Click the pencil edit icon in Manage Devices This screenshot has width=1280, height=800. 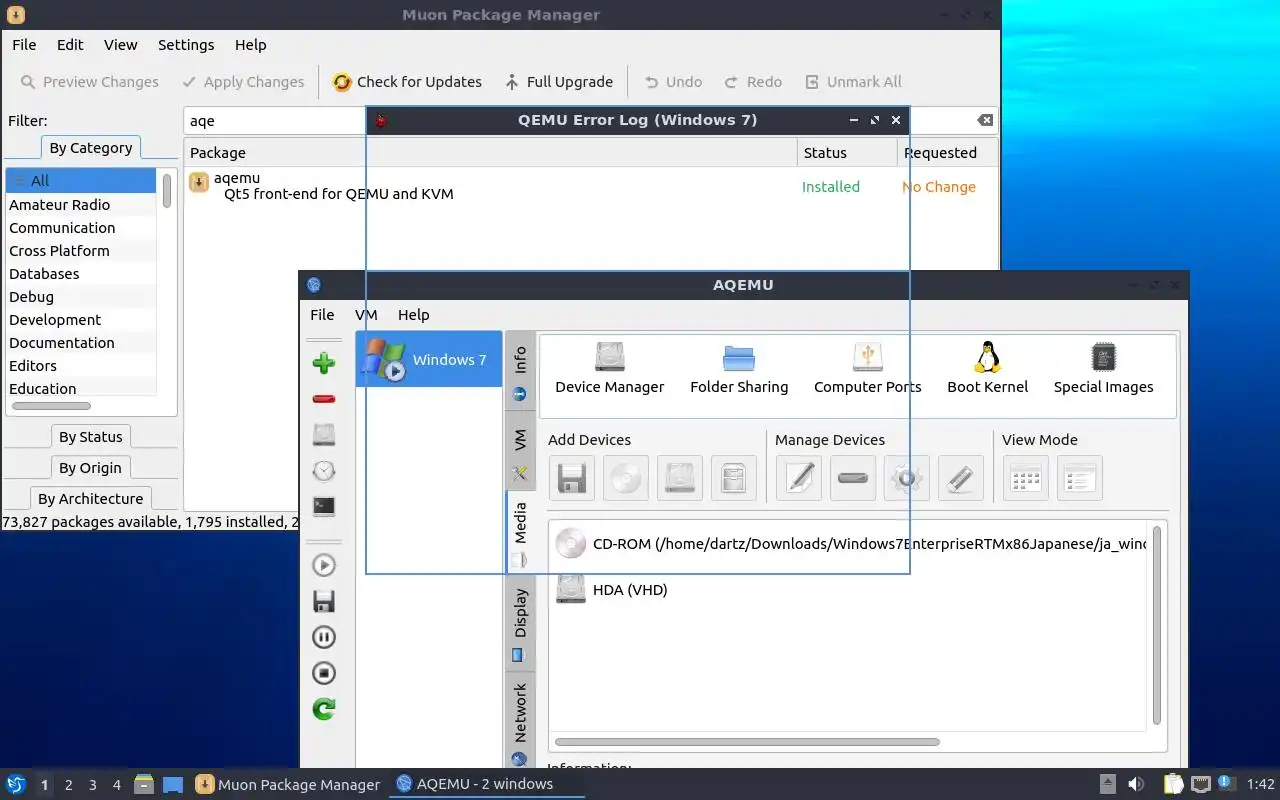click(799, 478)
